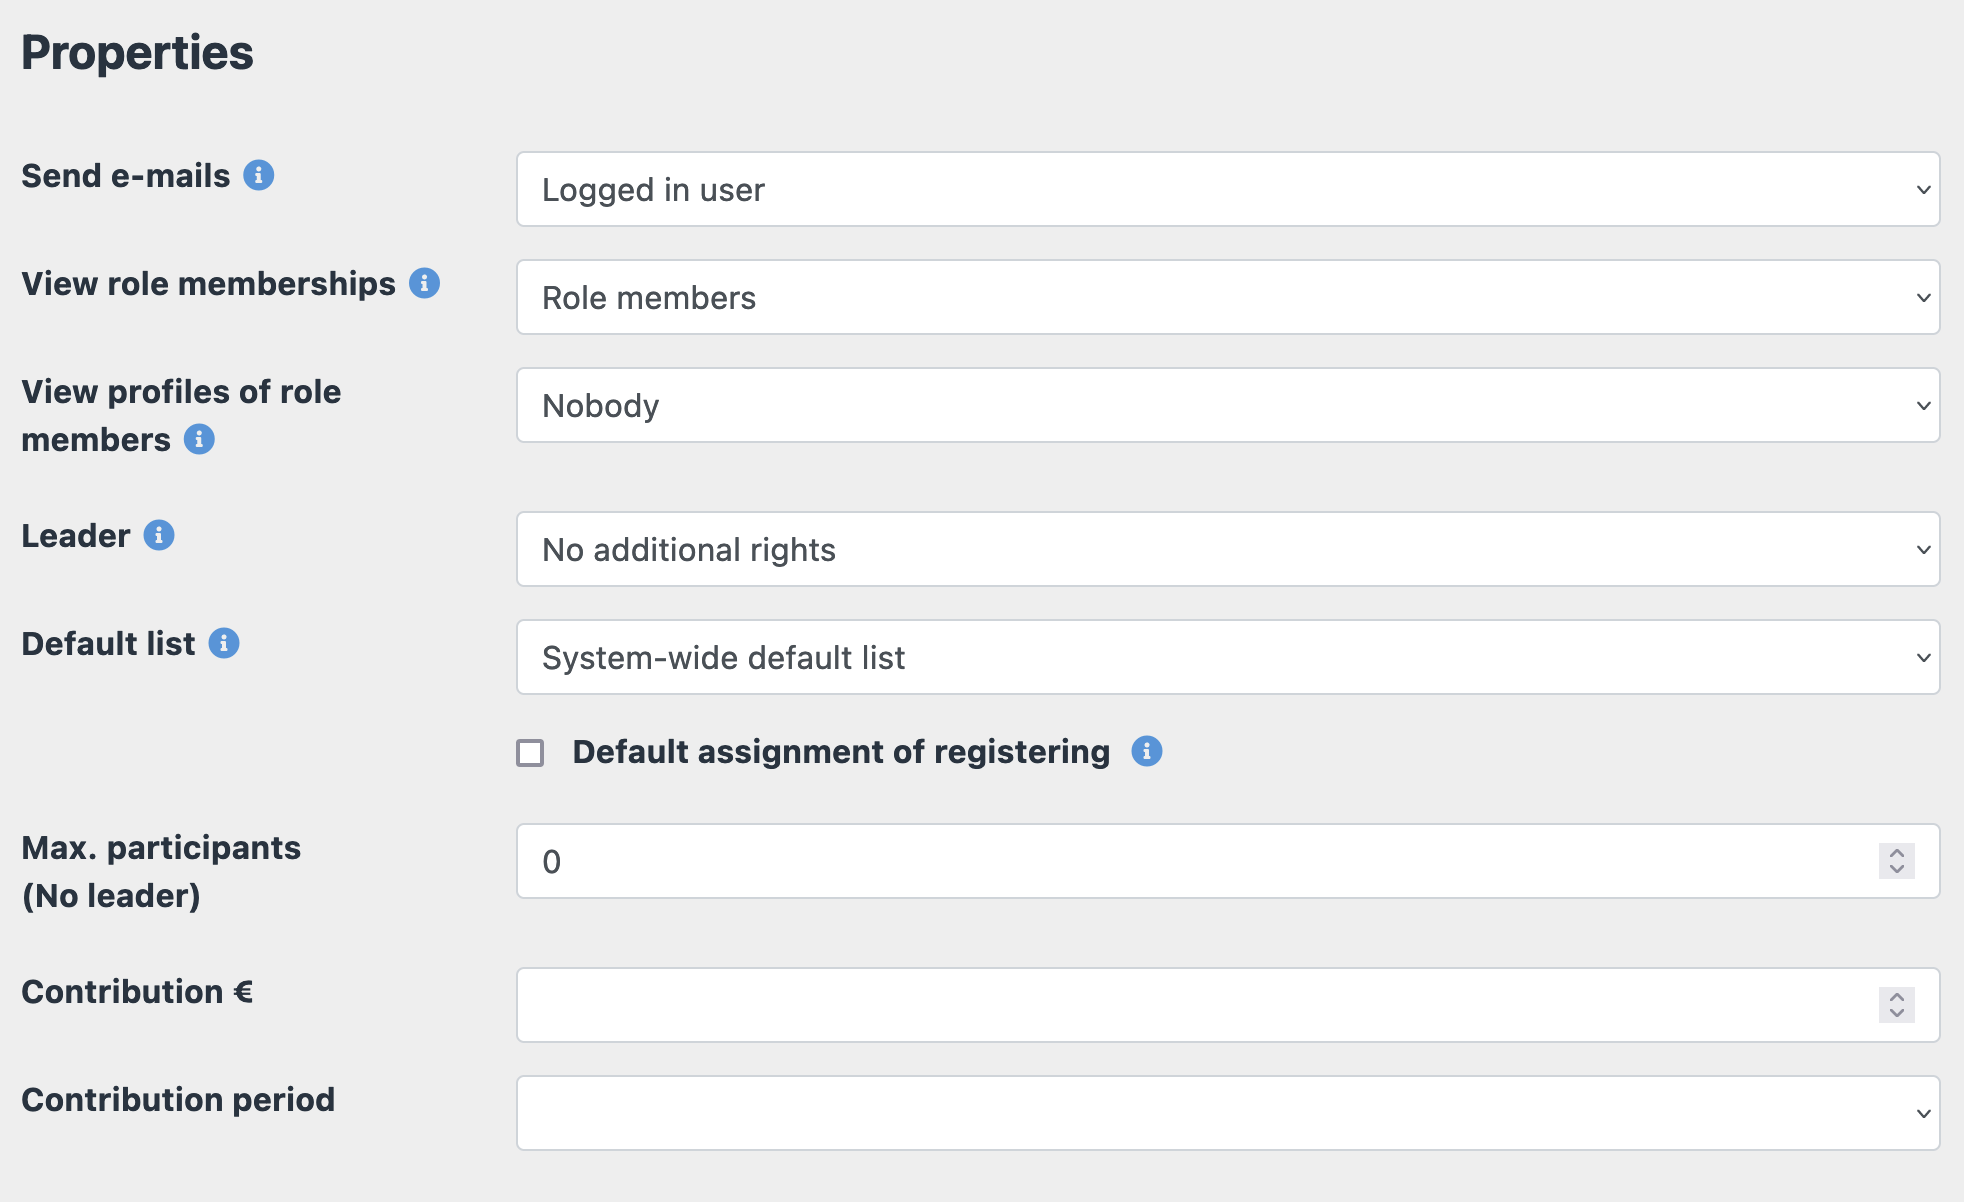
Task: Expand the System-wide default list dropdown
Action: tap(1227, 657)
